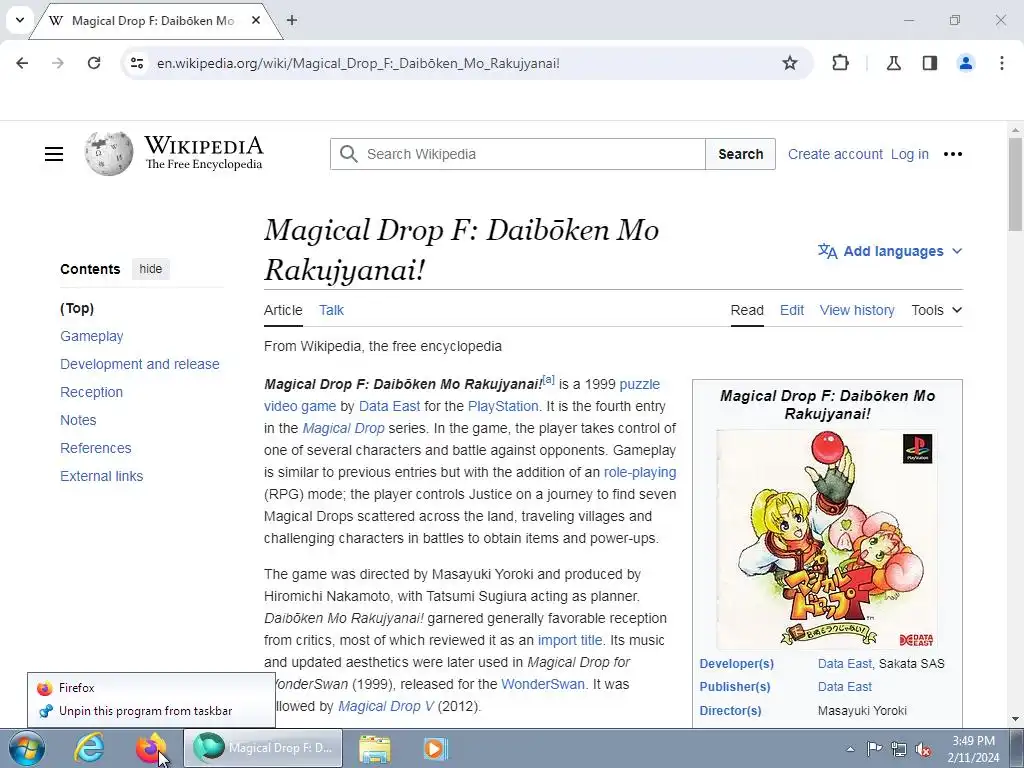
Task: Open the PlayStation link
Action: (x=503, y=406)
